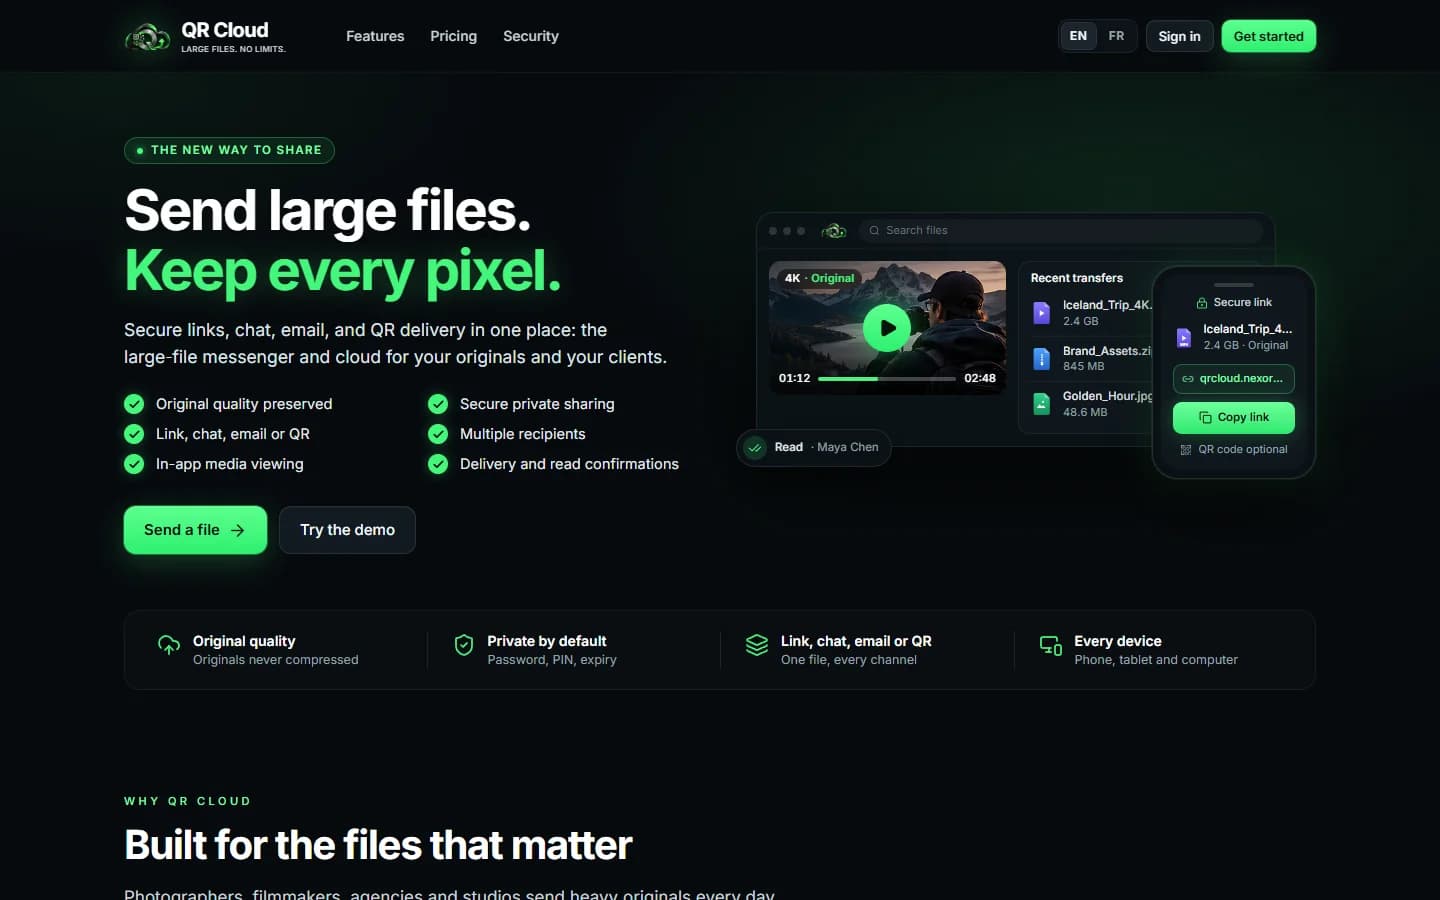Click the play button on the video preview
This screenshot has height=900, width=1440.
887,327
